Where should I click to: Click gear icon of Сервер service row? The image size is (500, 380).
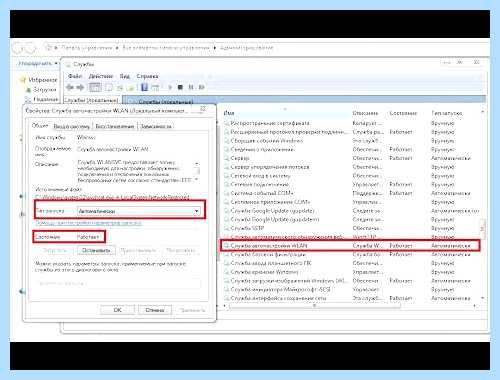point(226,158)
